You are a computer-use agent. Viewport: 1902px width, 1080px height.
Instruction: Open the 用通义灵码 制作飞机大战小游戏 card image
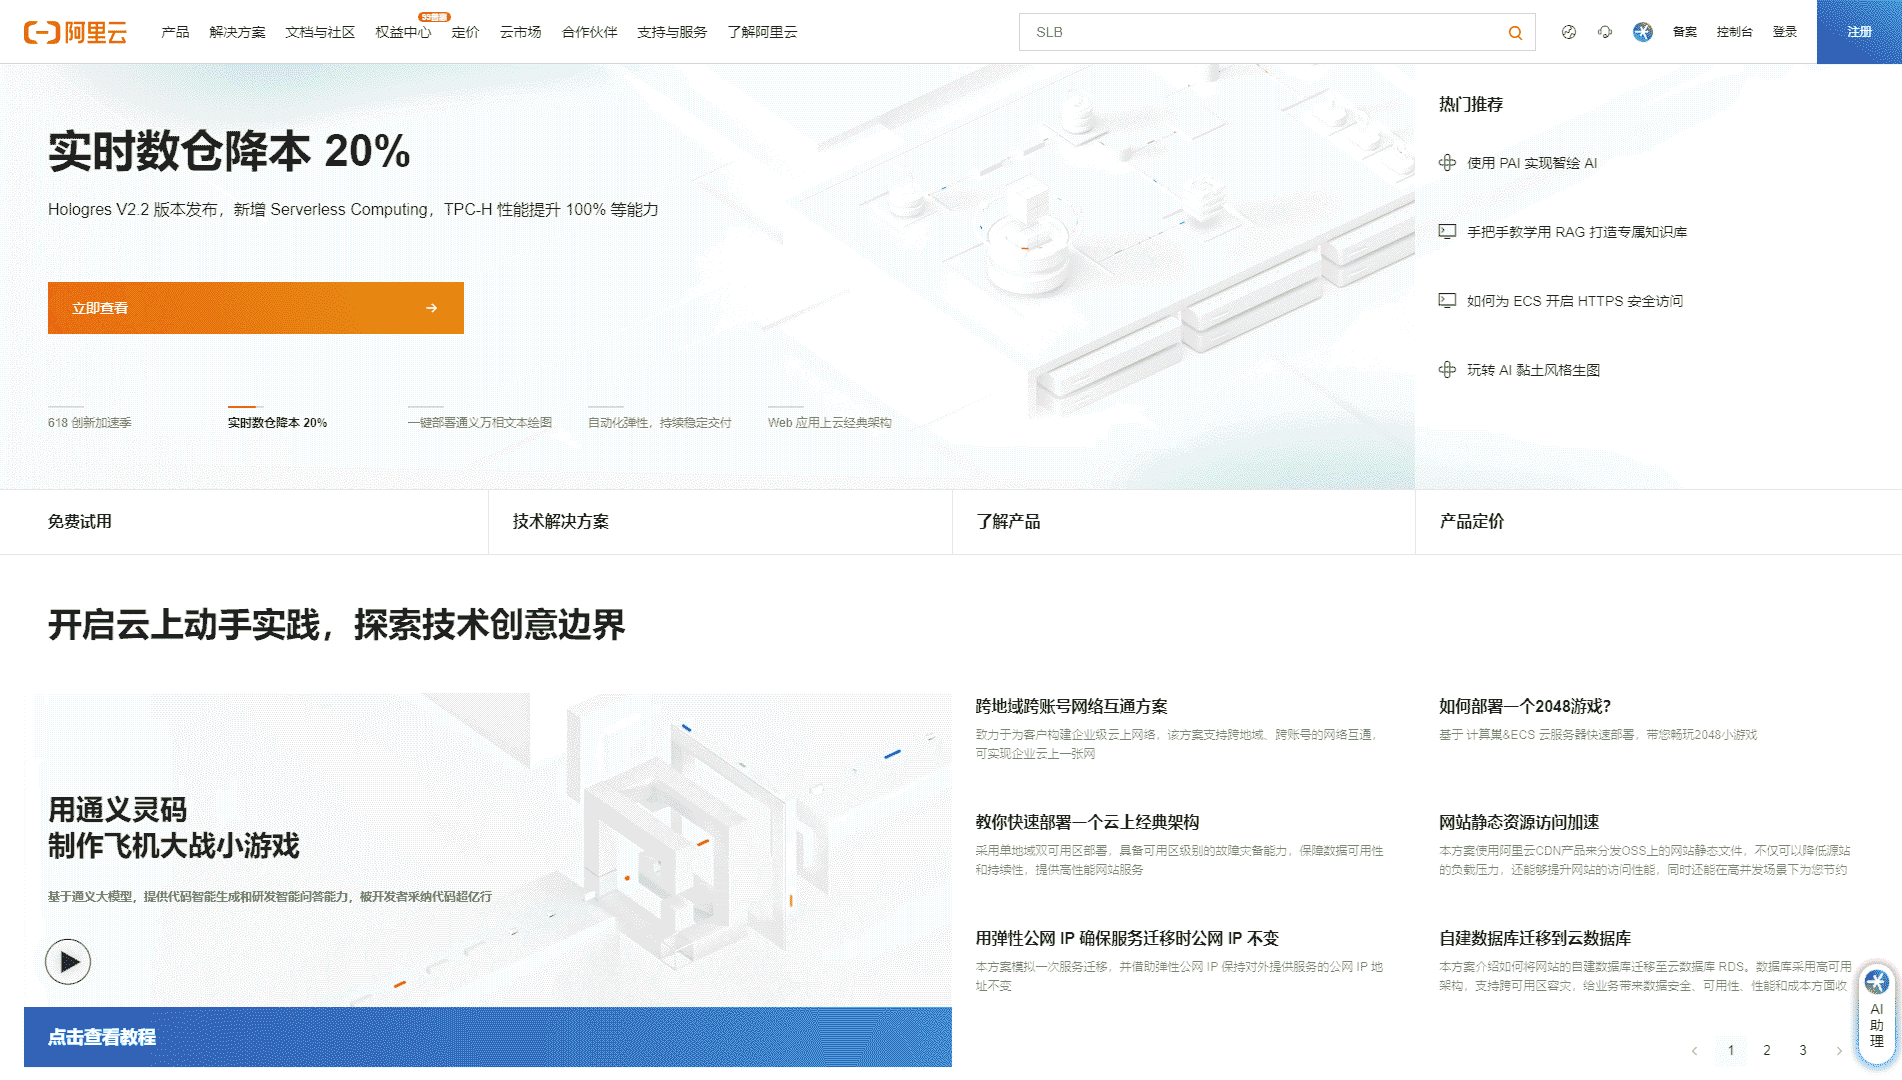(488, 850)
